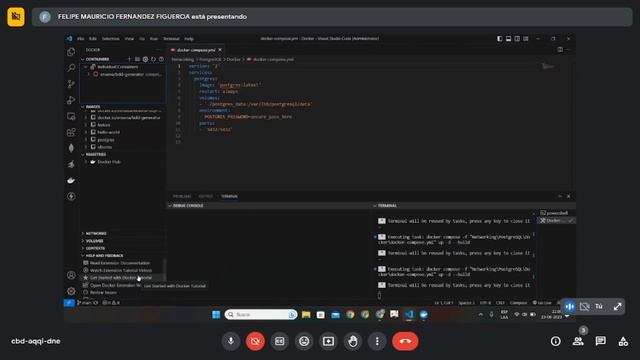640x360 pixels.
Task: Click Go Live in the status bar
Action: coord(542,303)
